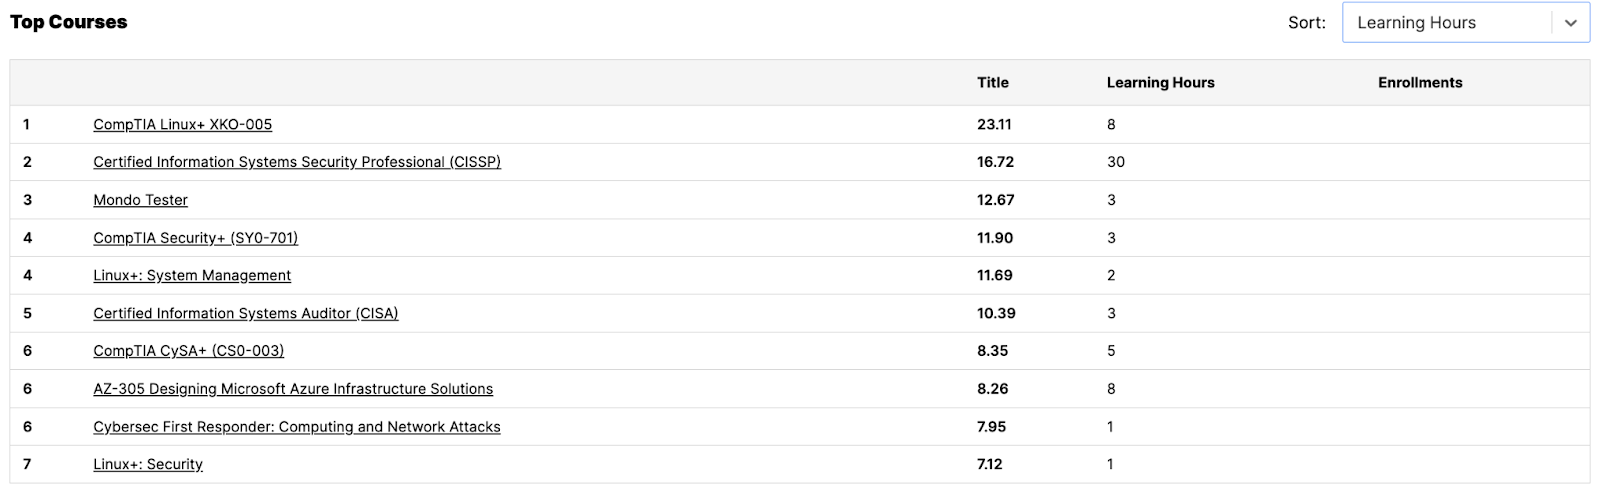Open Certified Information Systems Auditor (CISA)
1600x491 pixels.
pyautogui.click(x=245, y=314)
